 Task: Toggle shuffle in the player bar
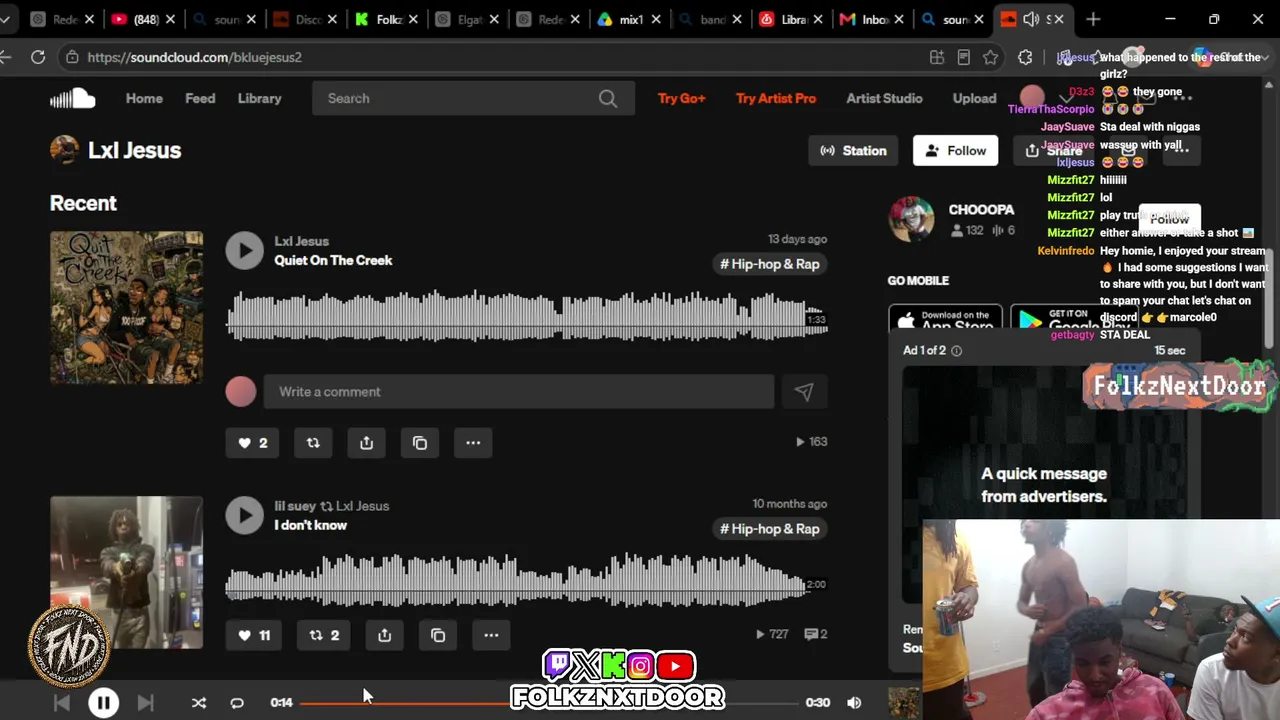tap(199, 703)
